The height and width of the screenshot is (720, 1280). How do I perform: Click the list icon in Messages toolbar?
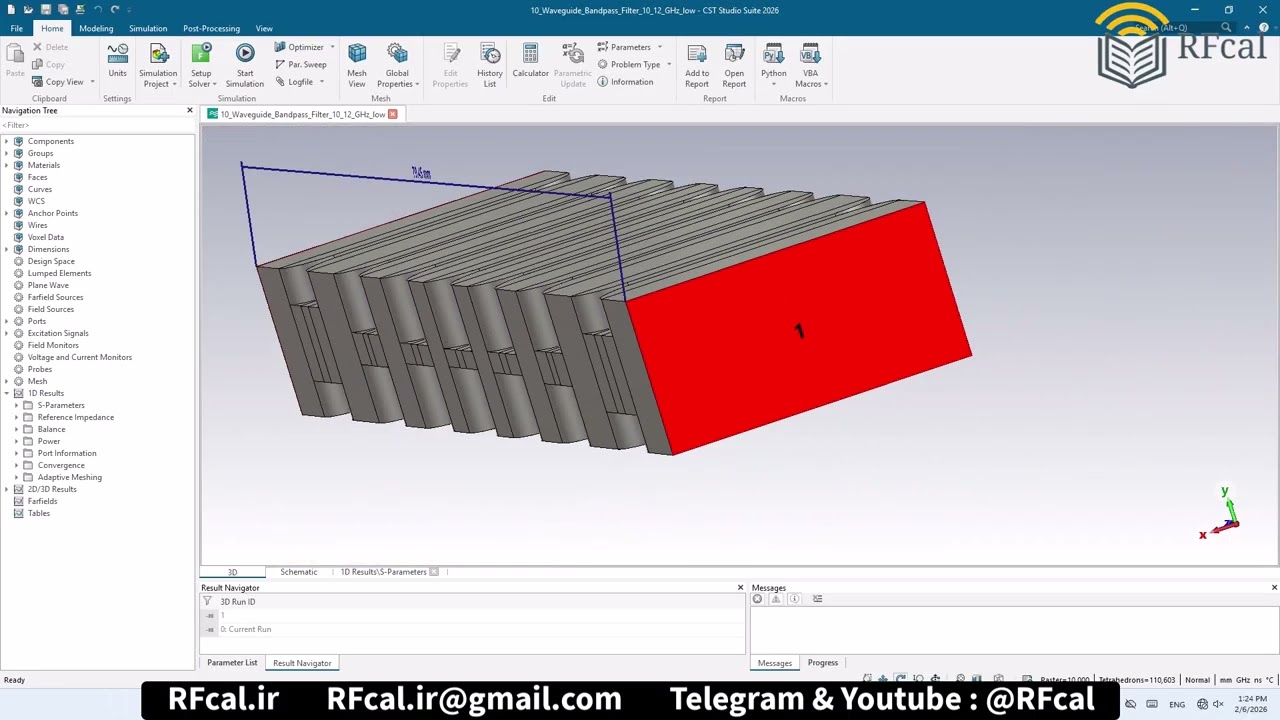[817, 599]
